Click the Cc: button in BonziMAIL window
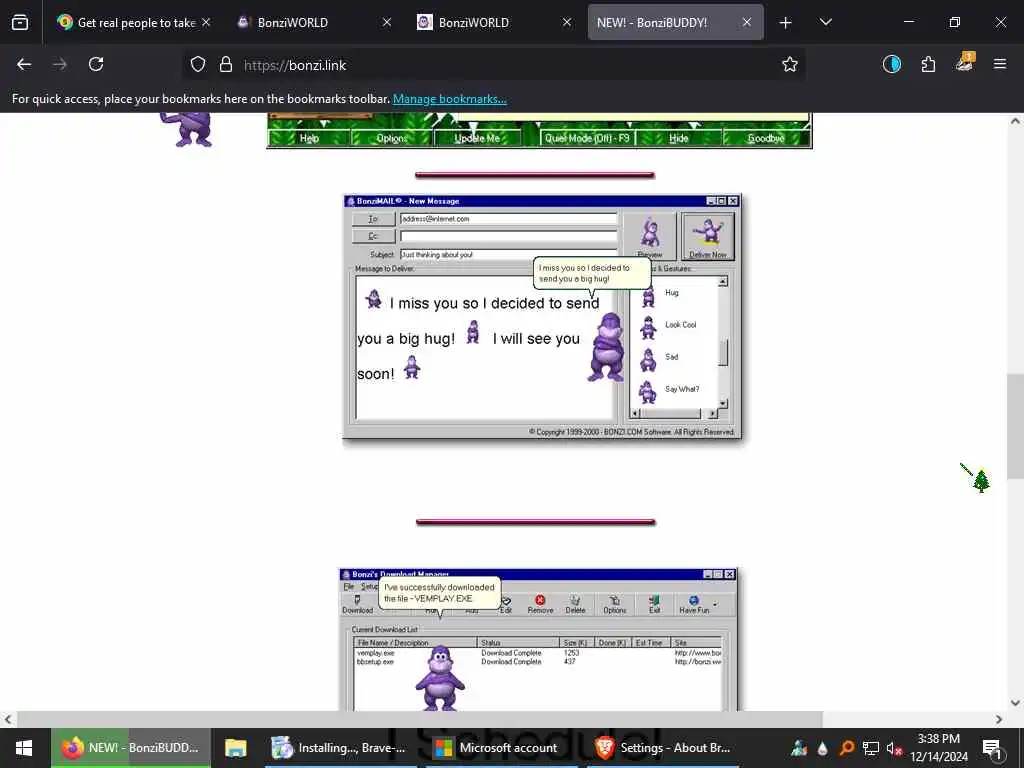1024x768 pixels. 373,236
